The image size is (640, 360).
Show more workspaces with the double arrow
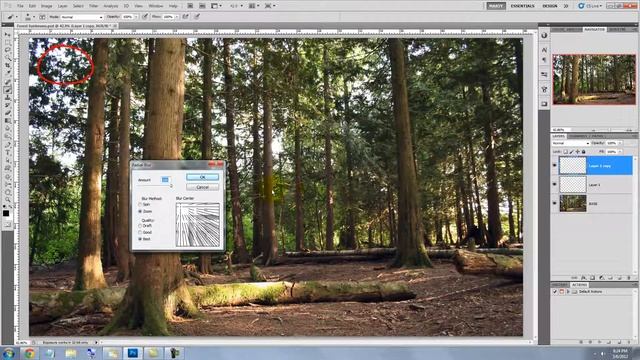click(x=566, y=6)
